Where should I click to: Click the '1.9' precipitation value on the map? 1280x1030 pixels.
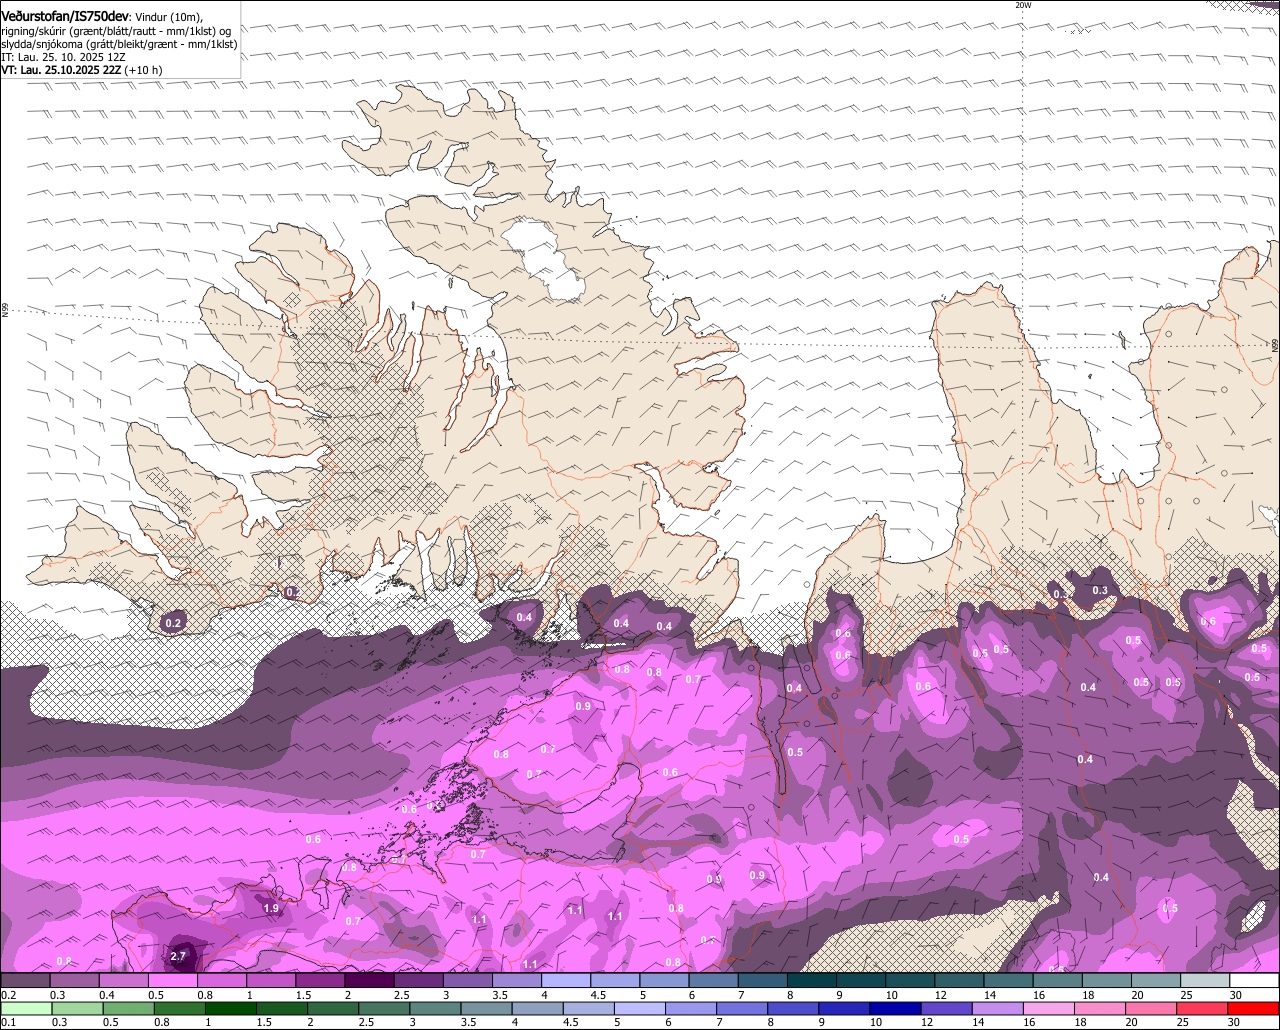[x=271, y=908]
